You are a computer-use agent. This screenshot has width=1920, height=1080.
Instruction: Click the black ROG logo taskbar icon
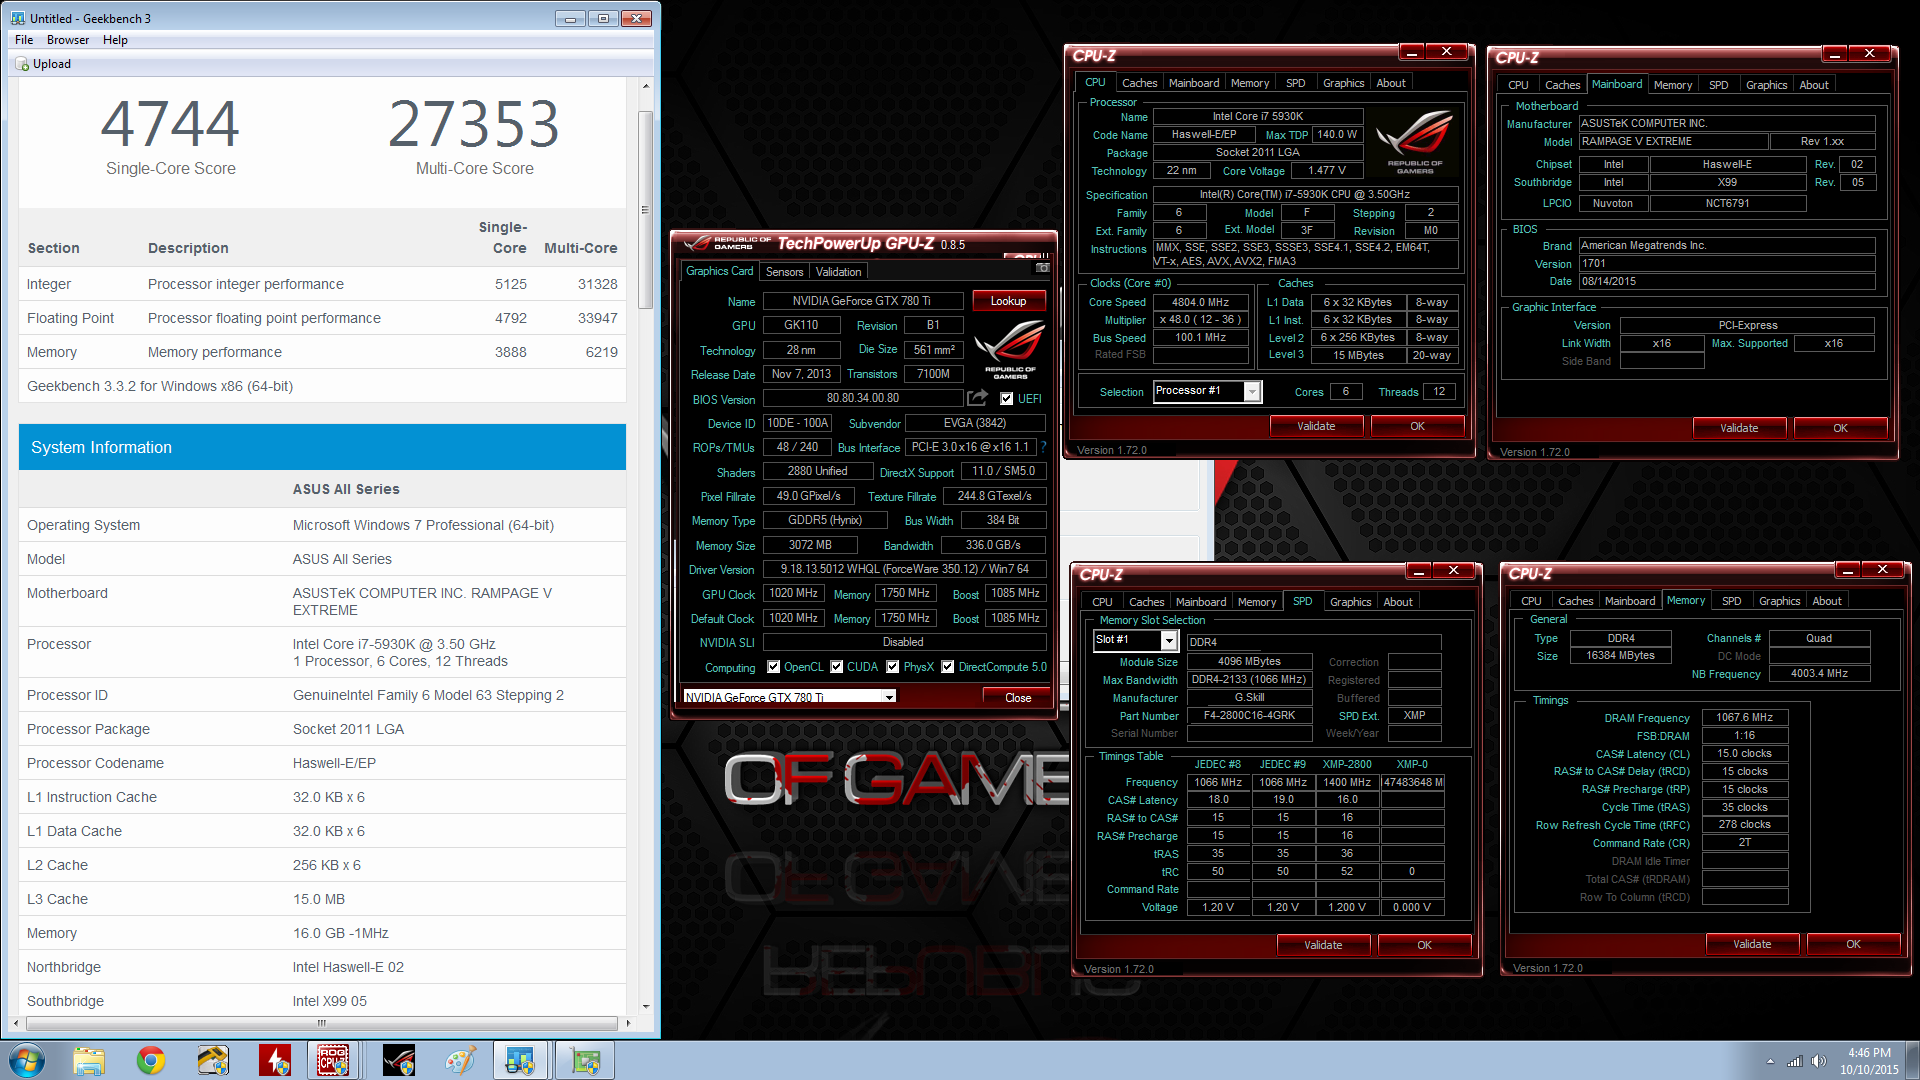[x=399, y=1060]
